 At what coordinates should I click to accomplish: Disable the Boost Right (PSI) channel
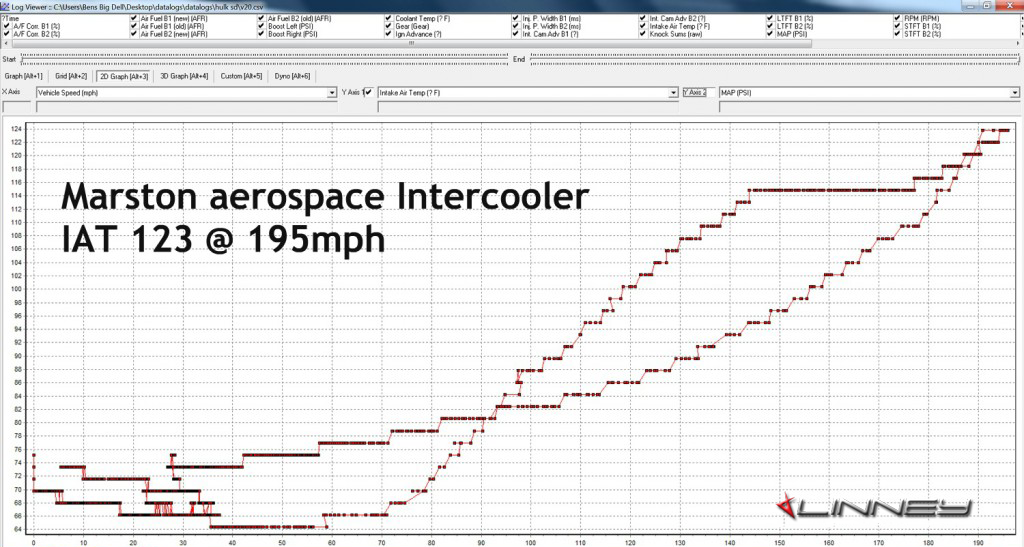click(261, 34)
